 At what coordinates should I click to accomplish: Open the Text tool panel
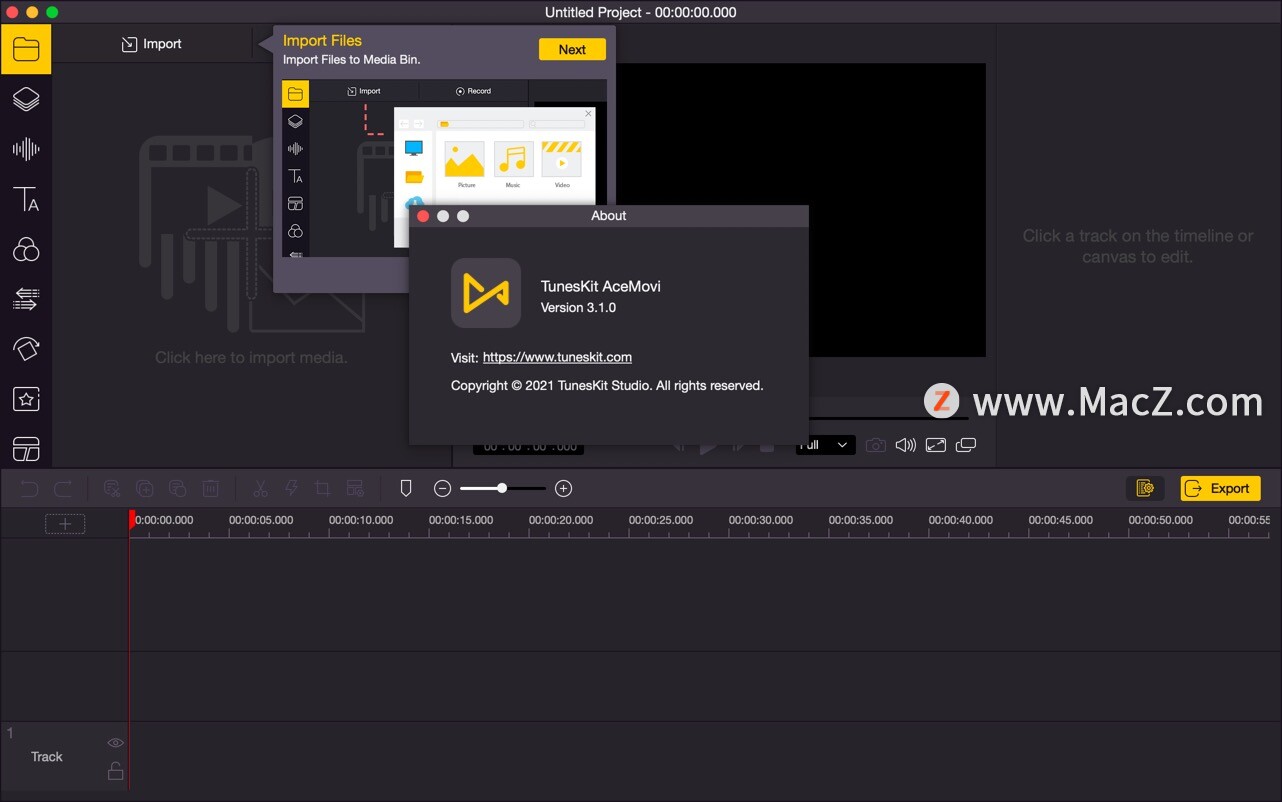pyautogui.click(x=26, y=199)
